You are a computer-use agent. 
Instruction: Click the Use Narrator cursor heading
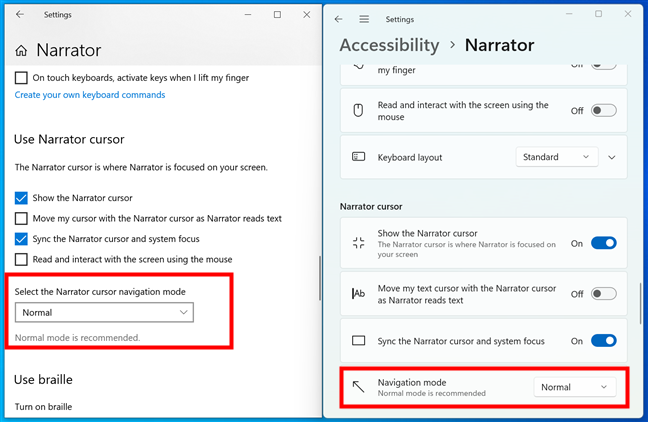click(x=69, y=139)
